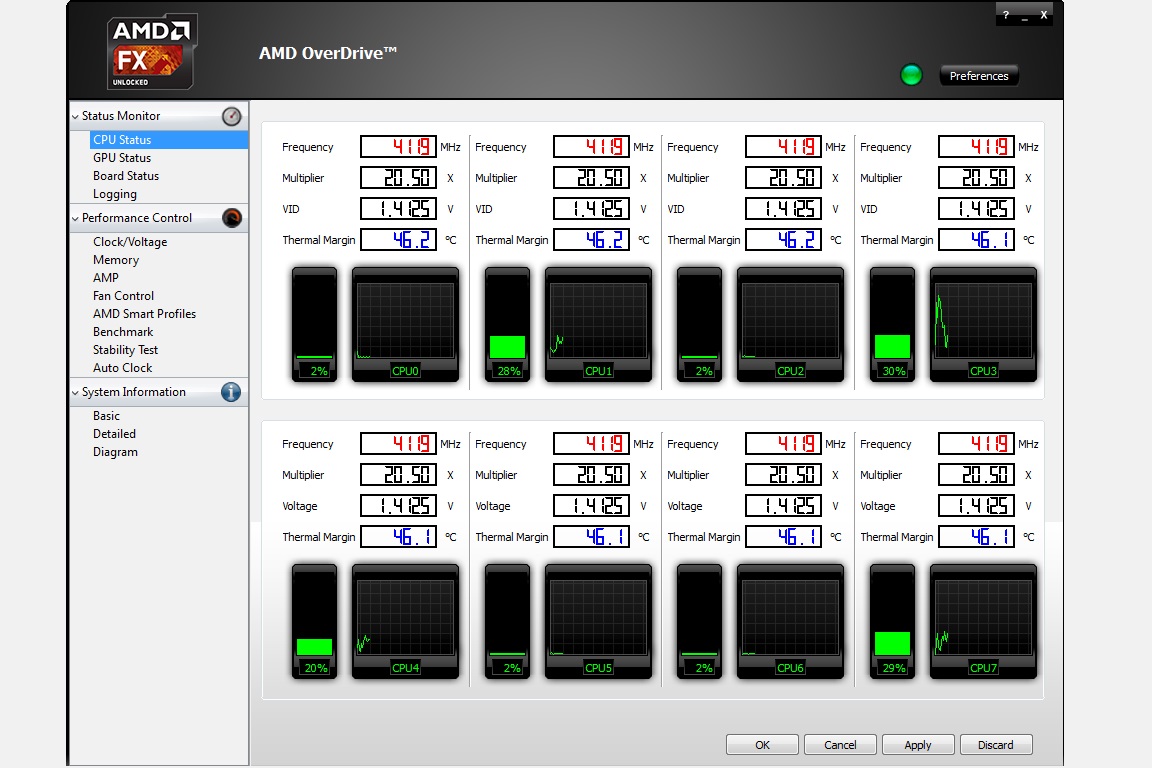Screen dimensions: 1152x768
Task: Open help via the question mark icon
Action: click(1004, 15)
